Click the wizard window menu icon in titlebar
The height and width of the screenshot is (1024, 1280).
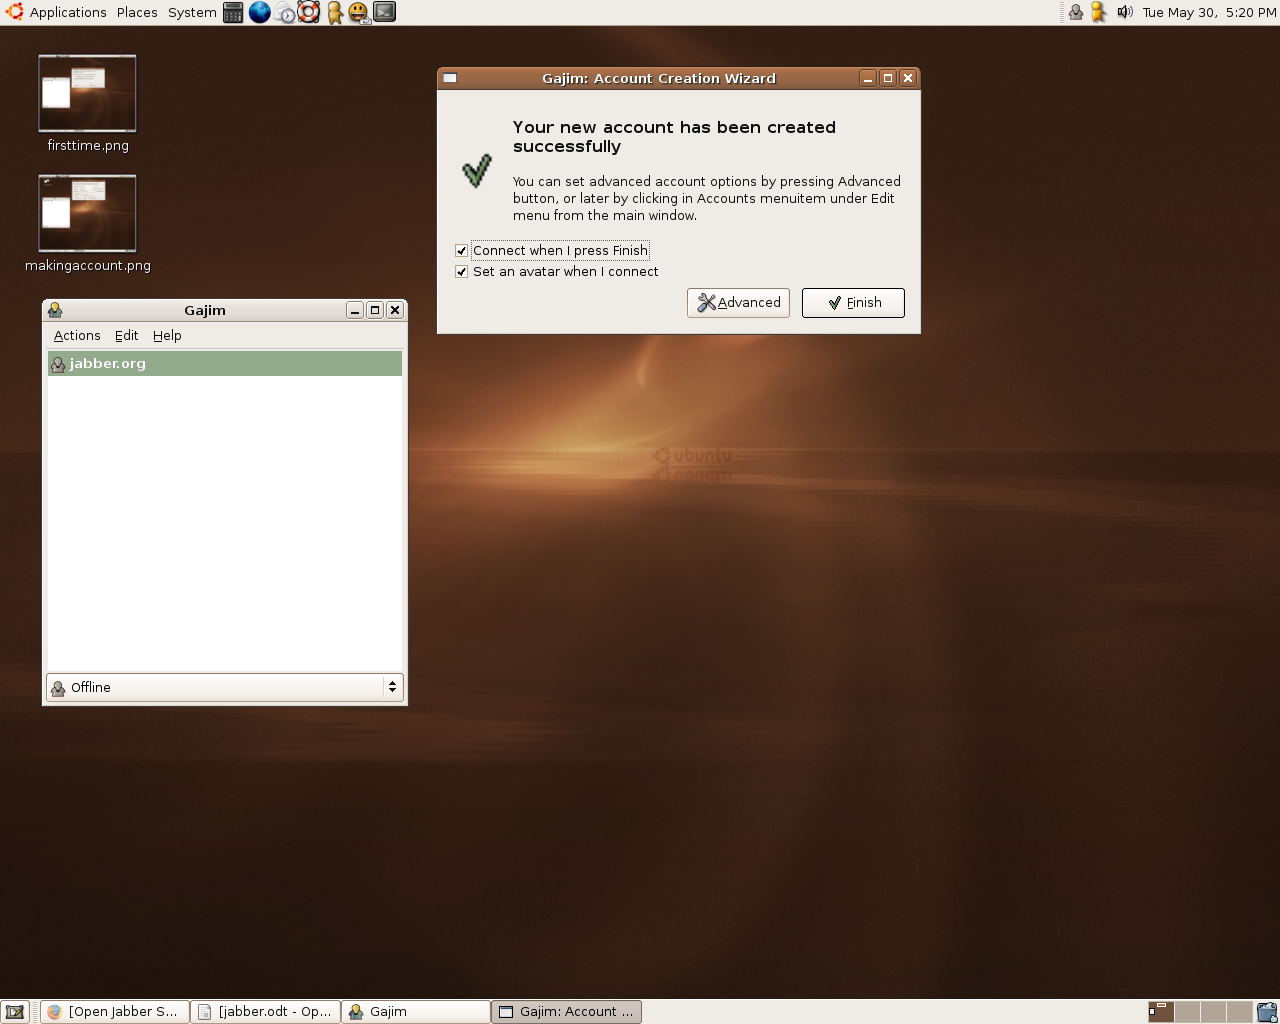coord(450,78)
